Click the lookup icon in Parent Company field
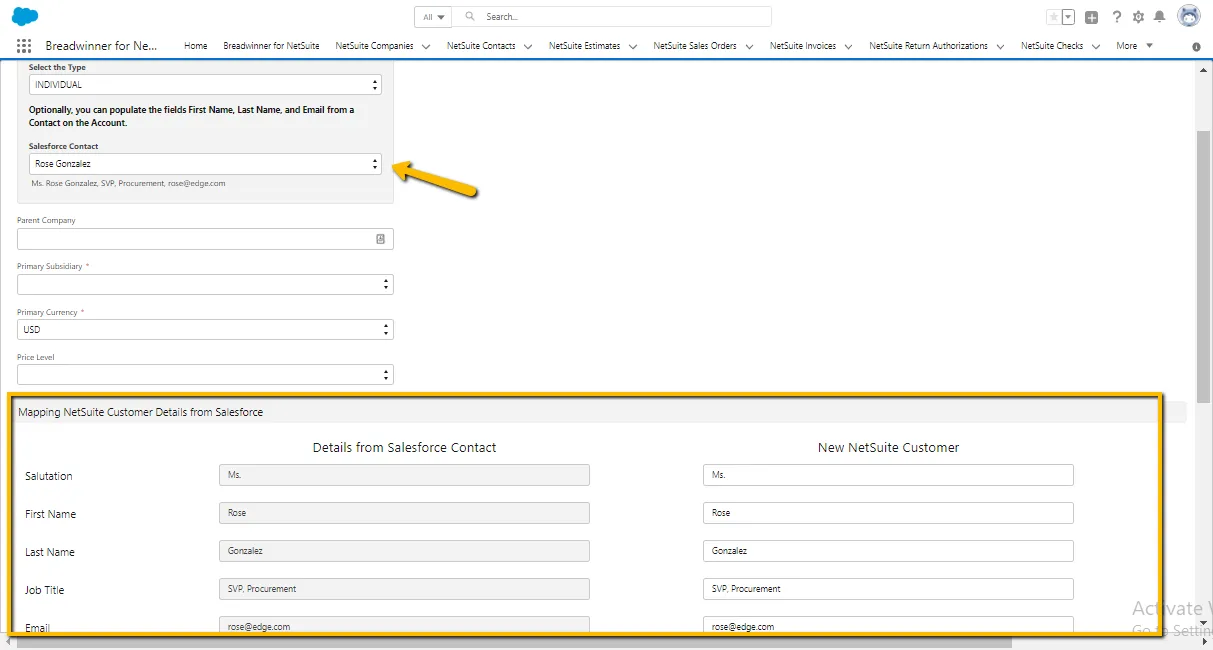This screenshot has width=1213, height=650. 381,239
